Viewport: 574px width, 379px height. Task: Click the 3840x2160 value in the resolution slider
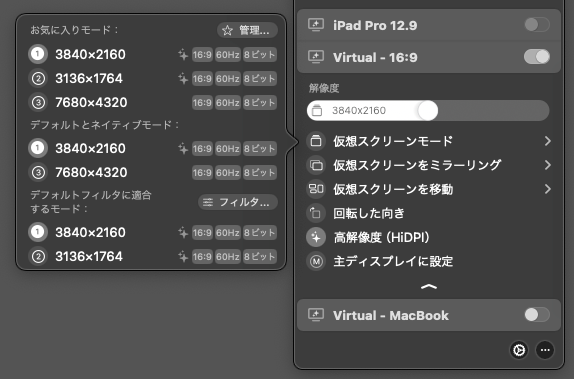point(359,111)
